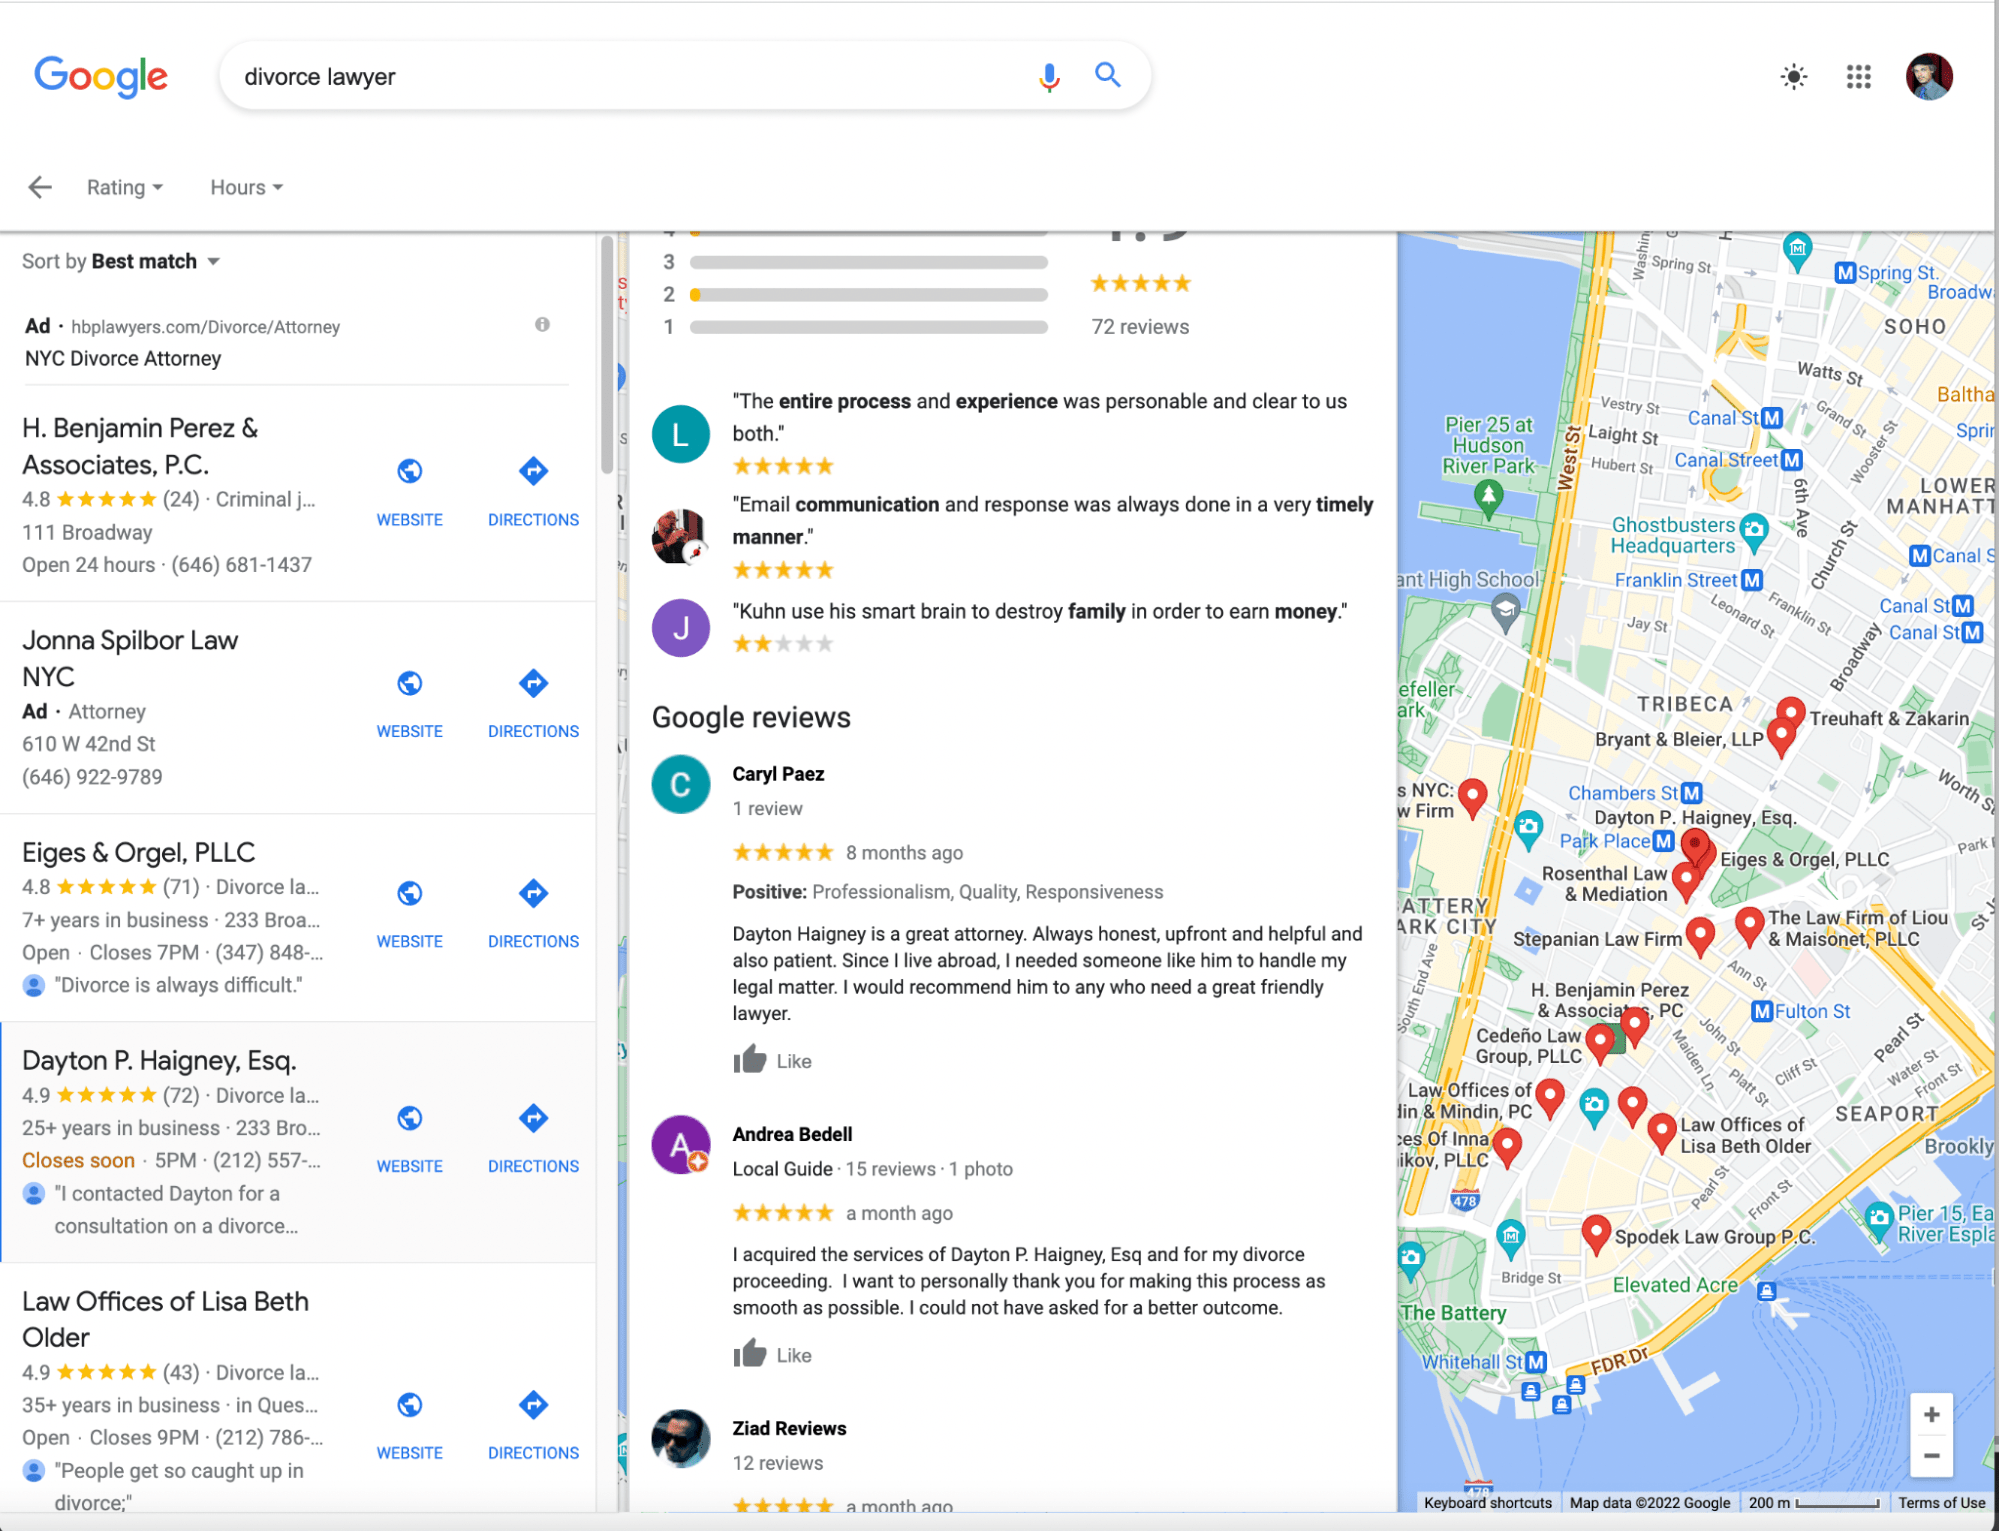1999x1532 pixels.
Task: Open reviewer Ziad Reviews' profile name
Action: click(x=789, y=1428)
